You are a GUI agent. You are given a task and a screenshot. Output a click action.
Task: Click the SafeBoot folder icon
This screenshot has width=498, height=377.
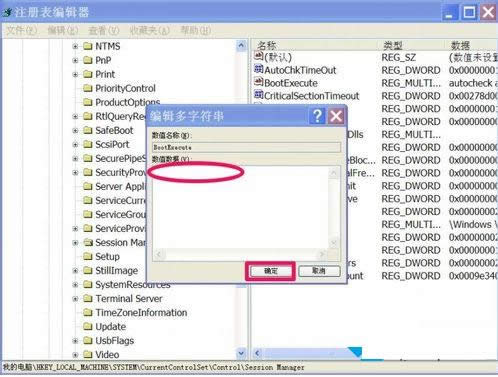click(88, 130)
